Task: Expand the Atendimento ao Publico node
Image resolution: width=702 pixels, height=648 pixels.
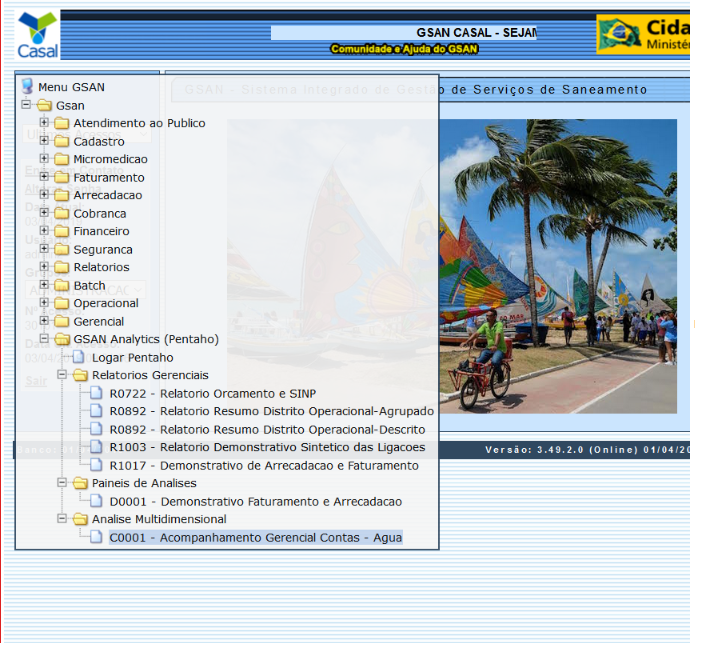Action: pos(44,123)
